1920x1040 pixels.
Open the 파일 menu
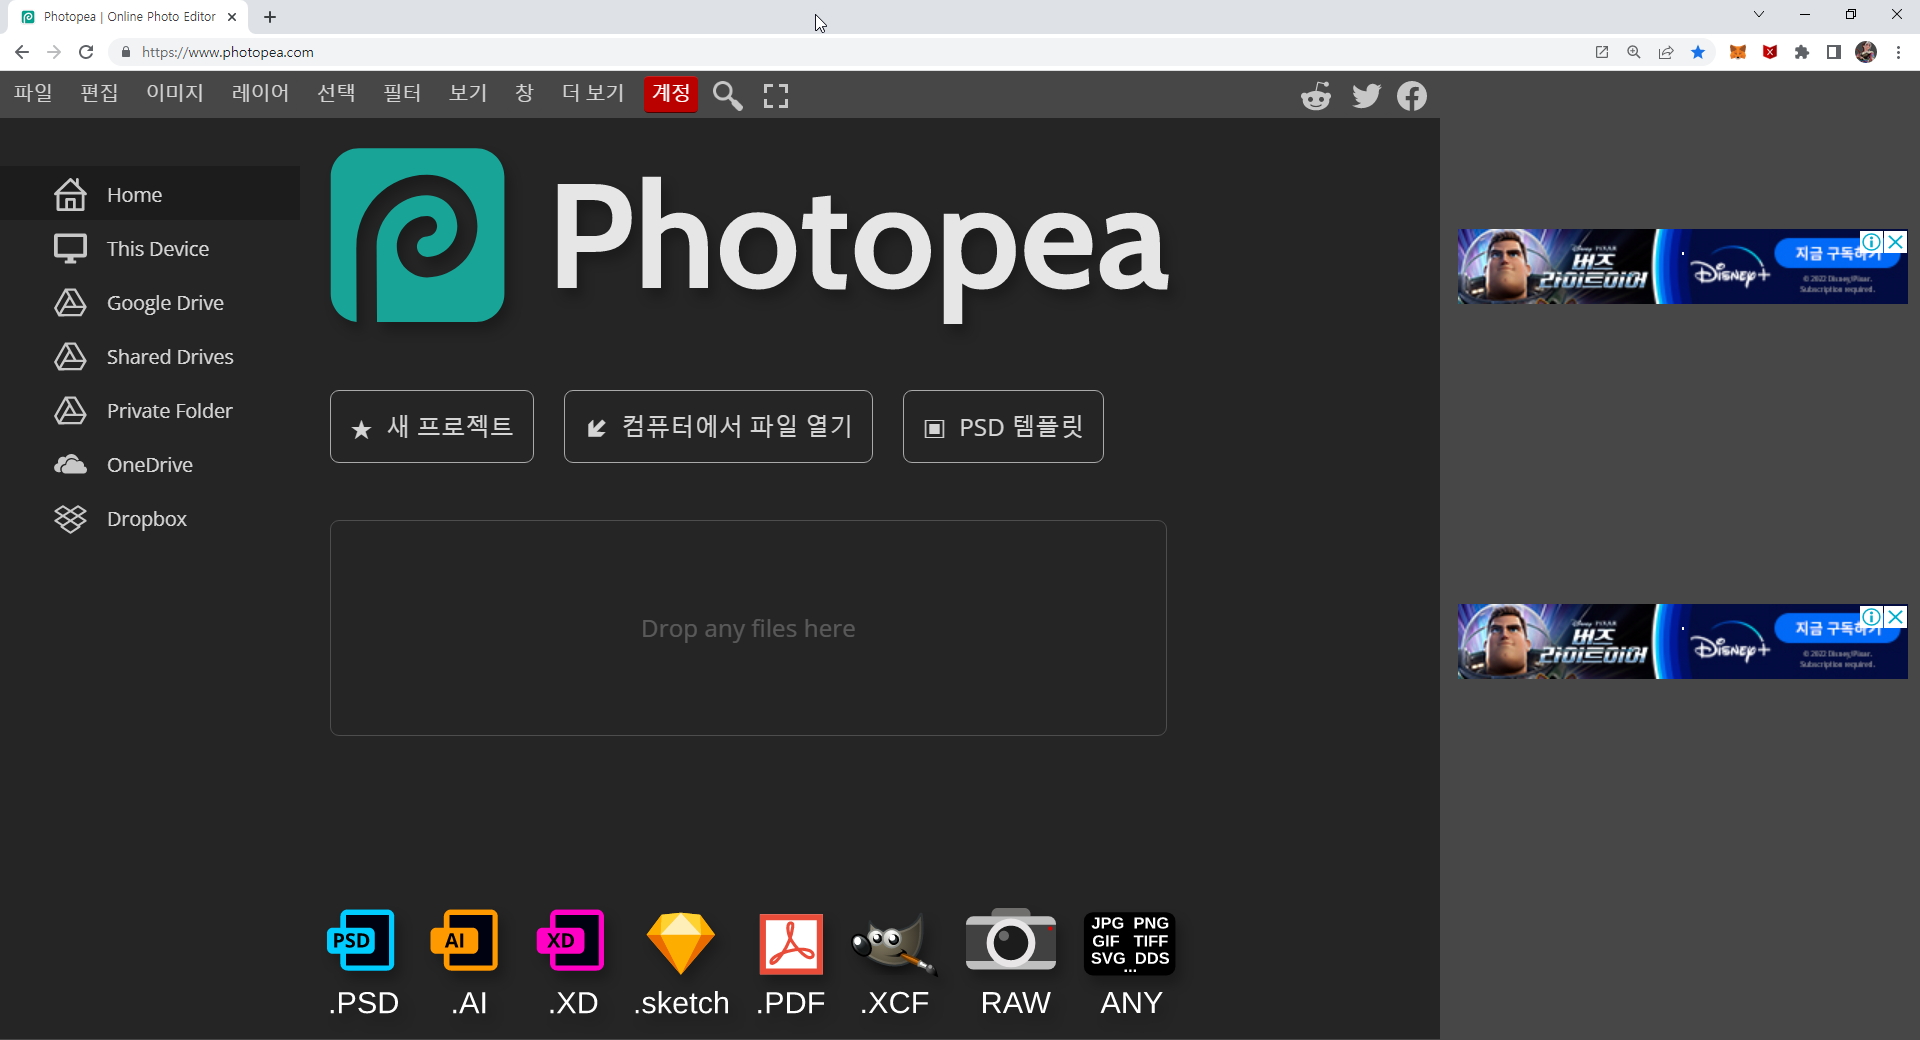pos(33,94)
